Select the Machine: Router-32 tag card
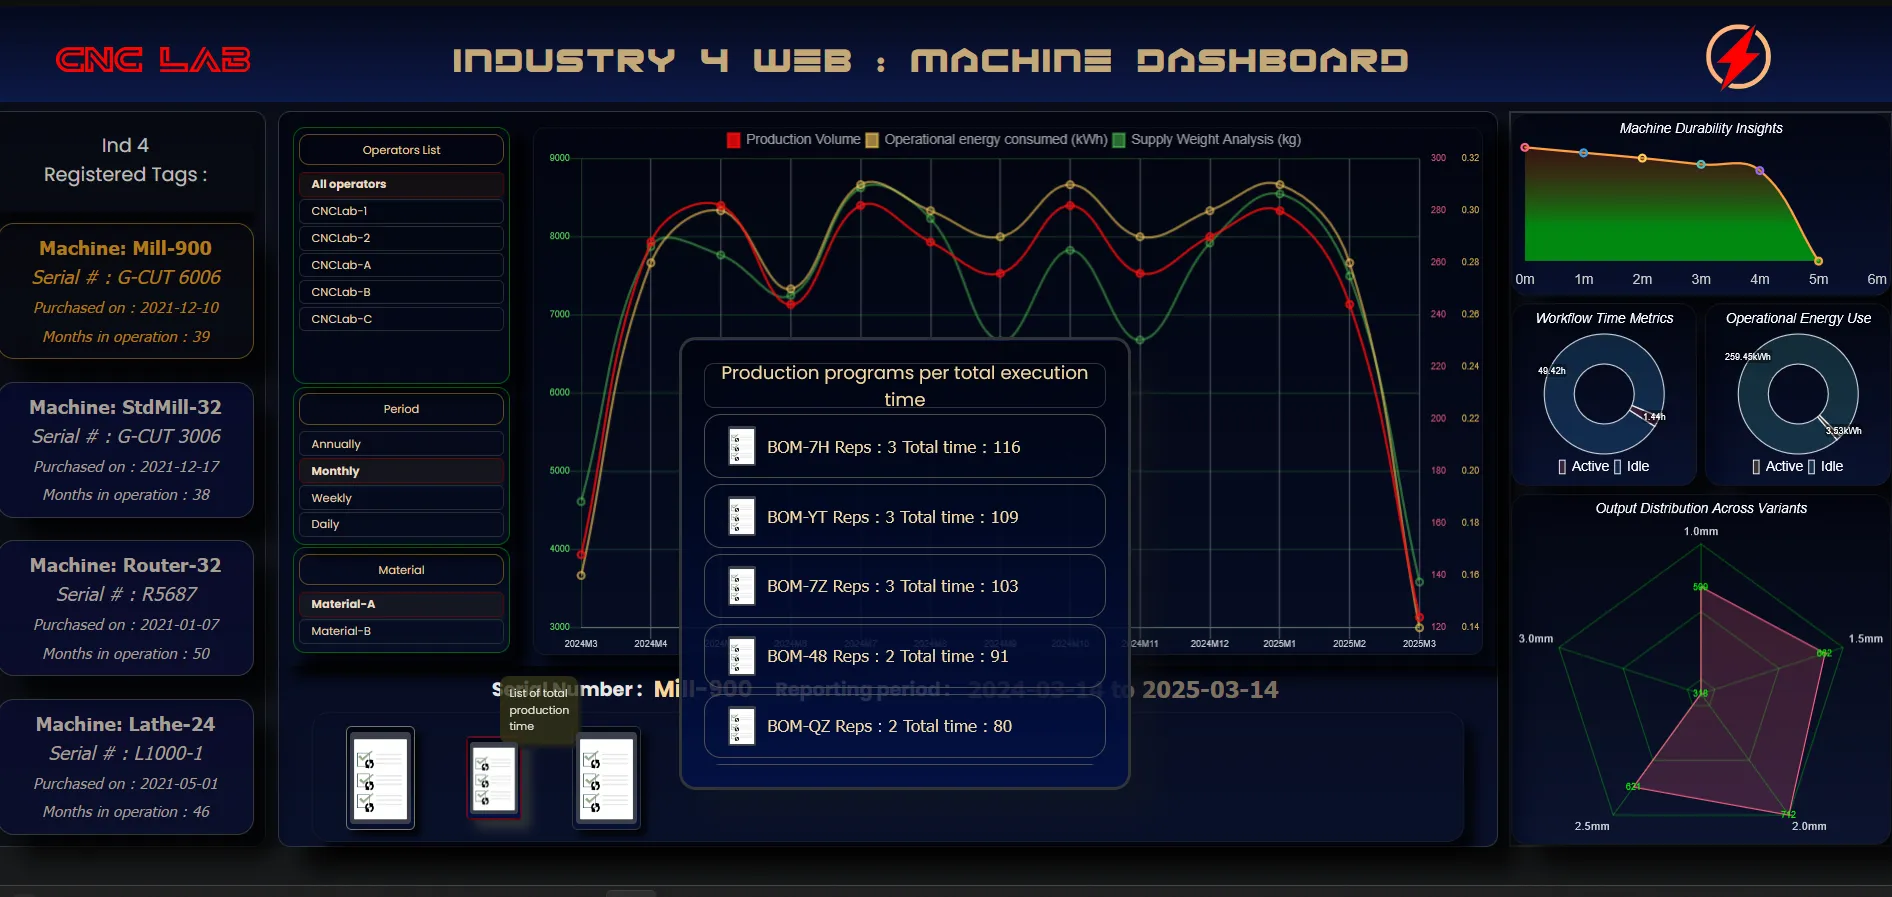Image resolution: width=1892 pixels, height=897 pixels. tap(126, 608)
